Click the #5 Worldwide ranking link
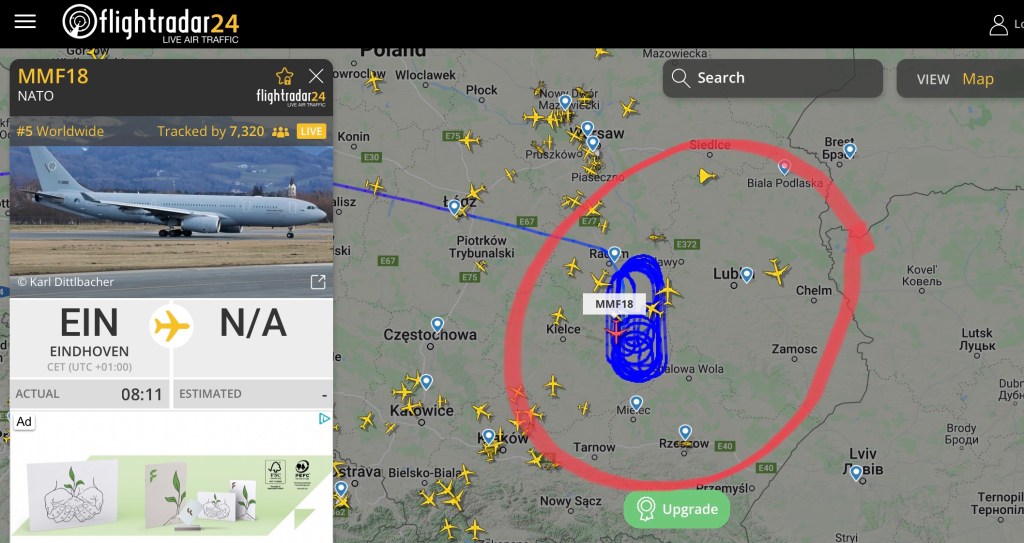 (60, 131)
